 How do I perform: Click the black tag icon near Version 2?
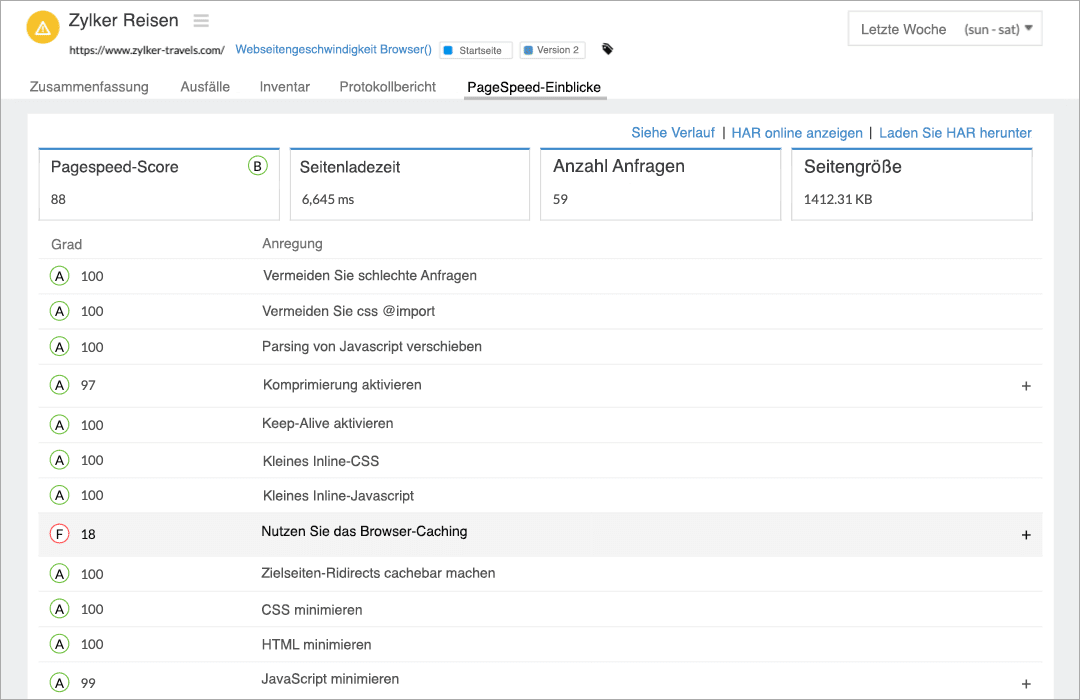click(x=607, y=47)
